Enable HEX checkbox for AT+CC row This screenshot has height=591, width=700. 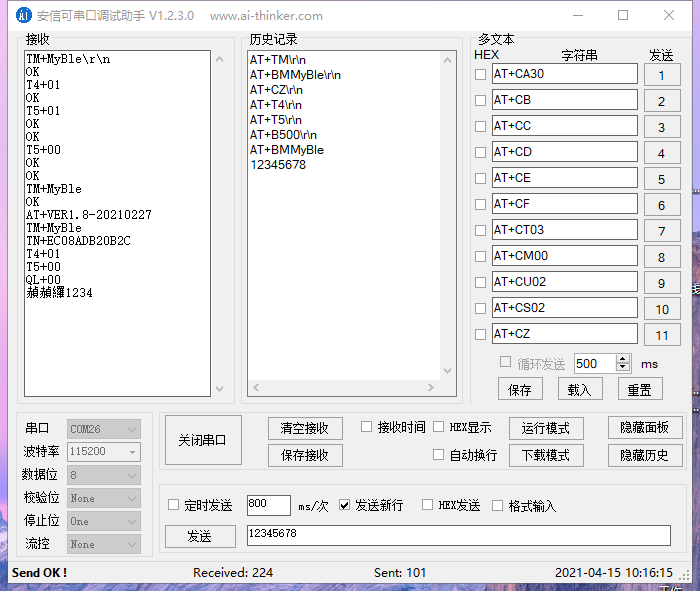[x=480, y=126]
